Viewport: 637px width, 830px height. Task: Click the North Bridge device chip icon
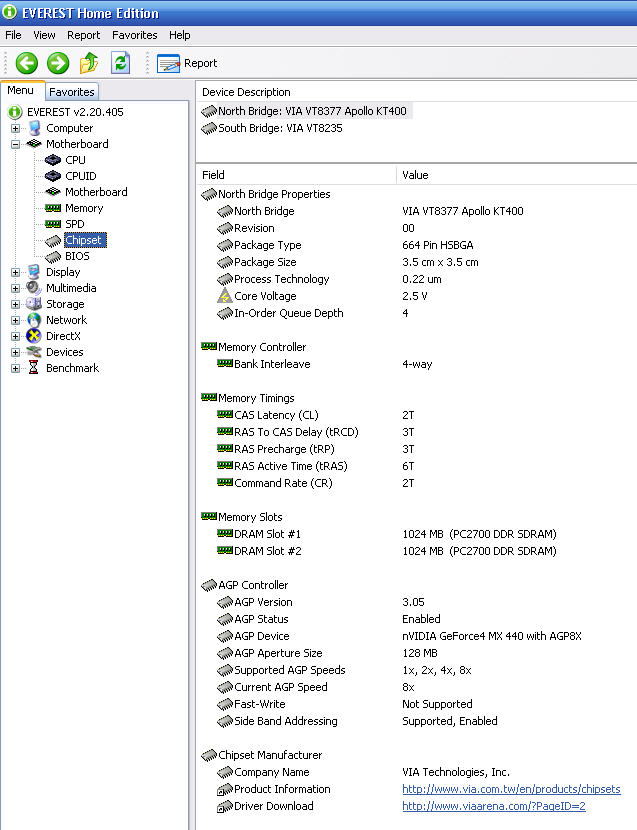coord(209,111)
